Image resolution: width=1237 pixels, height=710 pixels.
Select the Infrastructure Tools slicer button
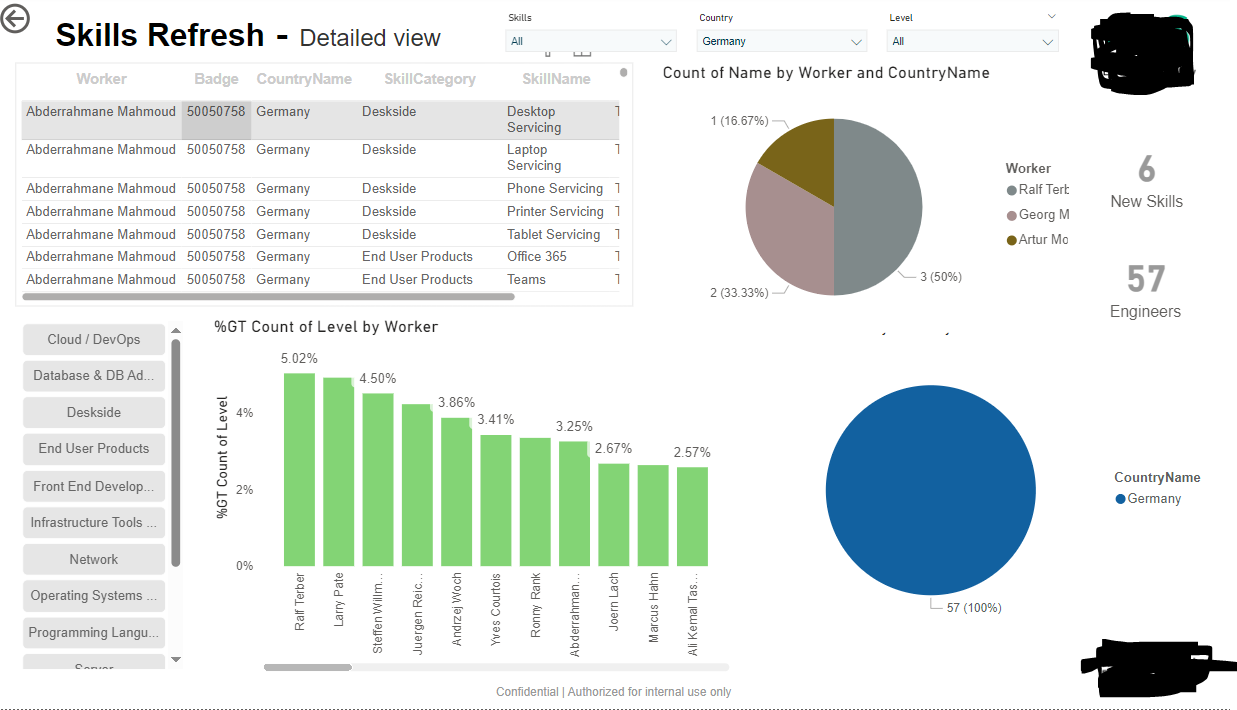point(94,522)
